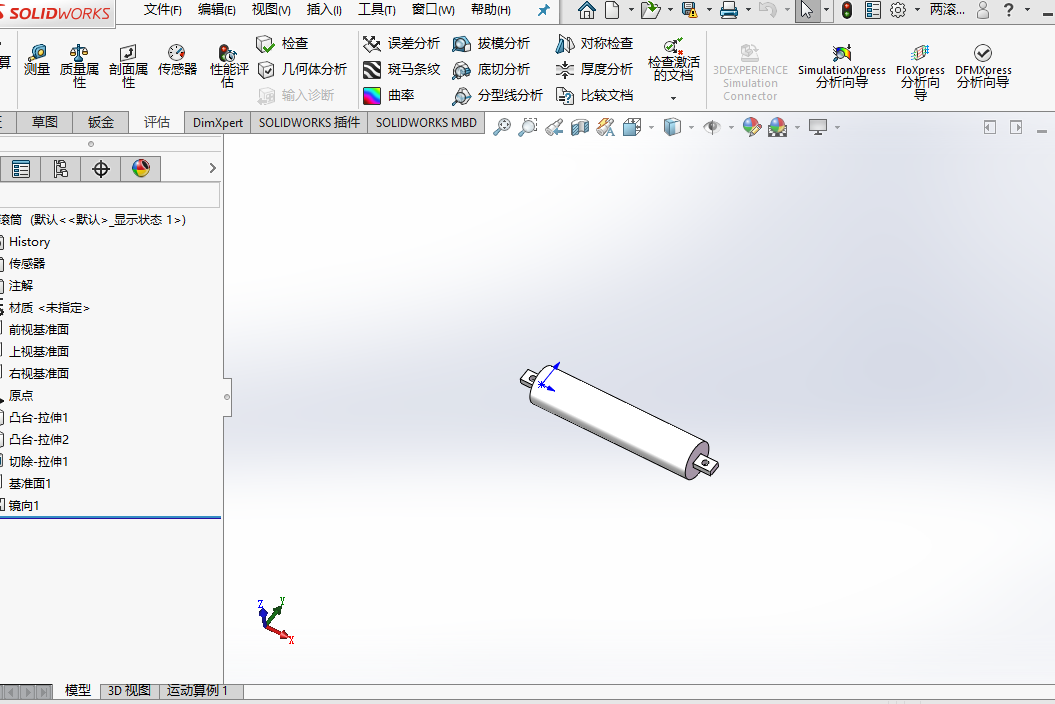Click Zoom to Area icon
This screenshot has height=704, width=1055.
528,127
